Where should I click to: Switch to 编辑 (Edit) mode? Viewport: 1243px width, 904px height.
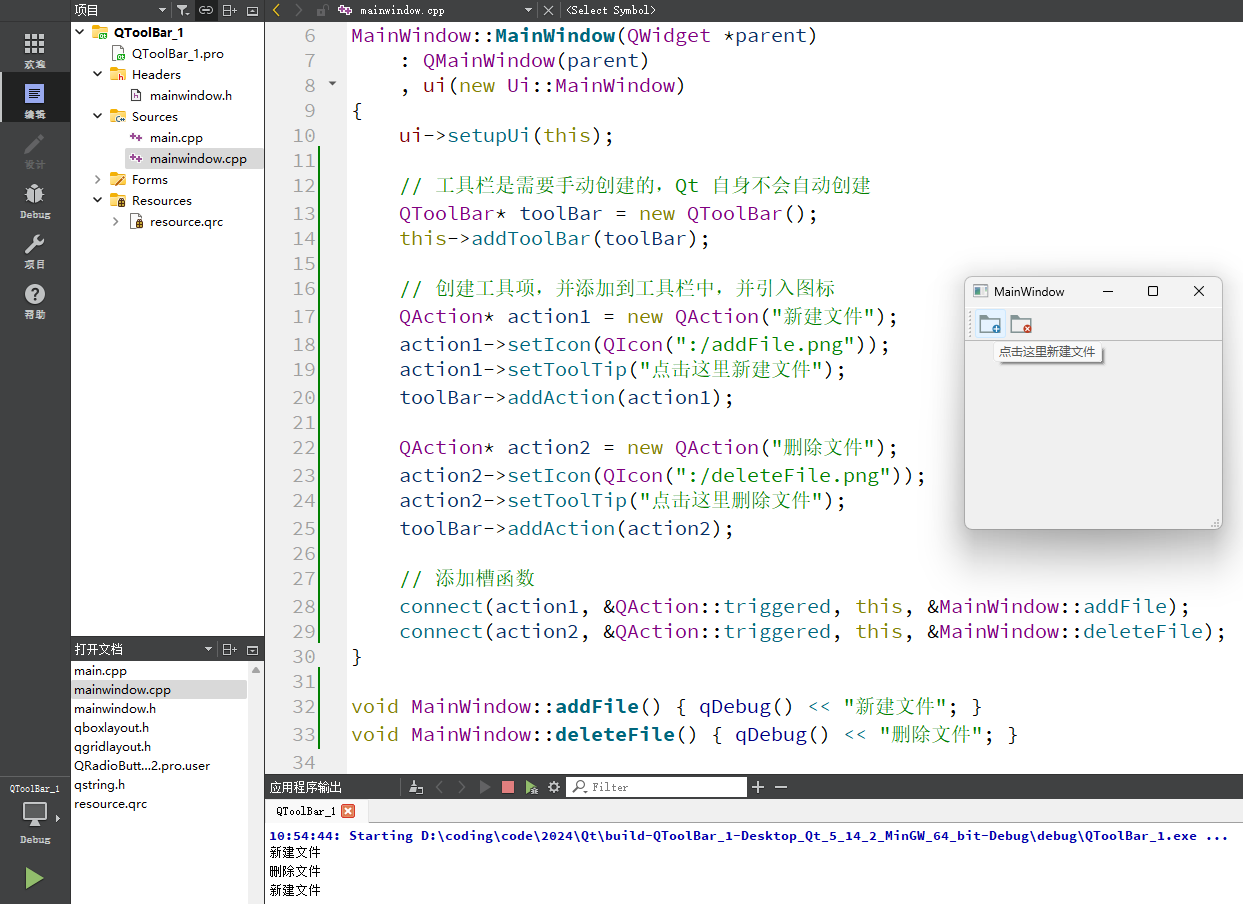tap(35, 100)
